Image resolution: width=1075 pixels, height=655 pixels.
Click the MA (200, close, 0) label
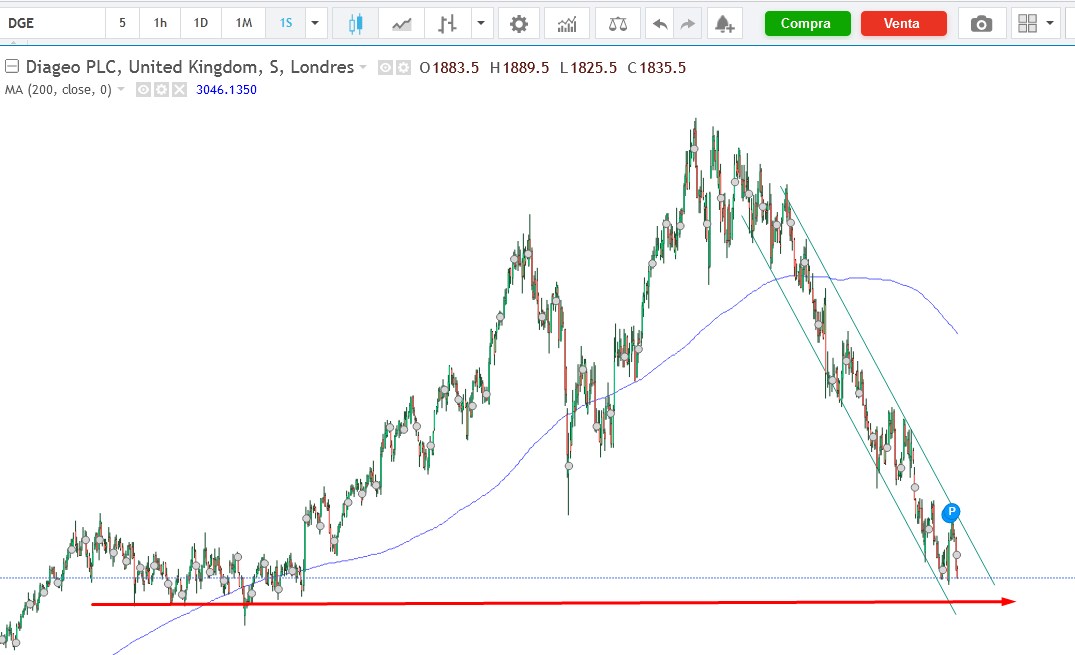pos(58,90)
